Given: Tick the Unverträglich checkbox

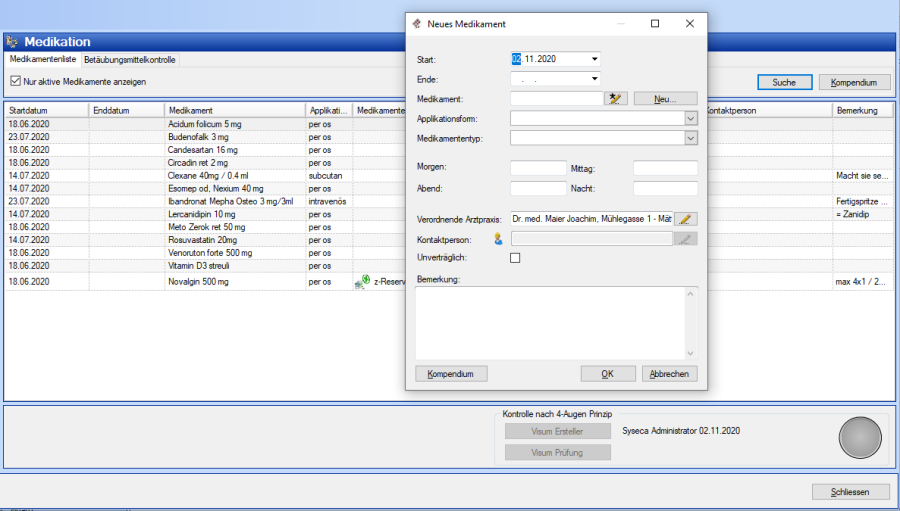Looking at the screenshot, I should (516, 258).
